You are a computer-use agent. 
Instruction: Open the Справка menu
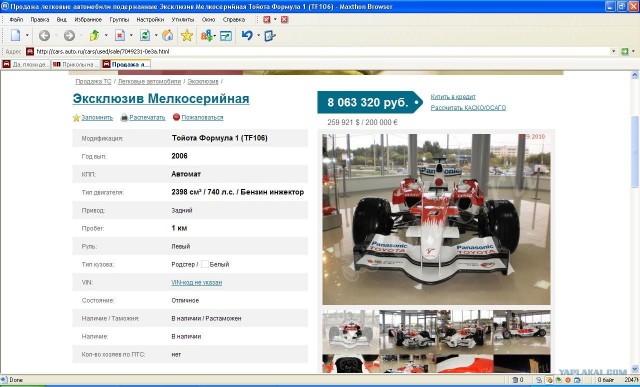pos(234,20)
